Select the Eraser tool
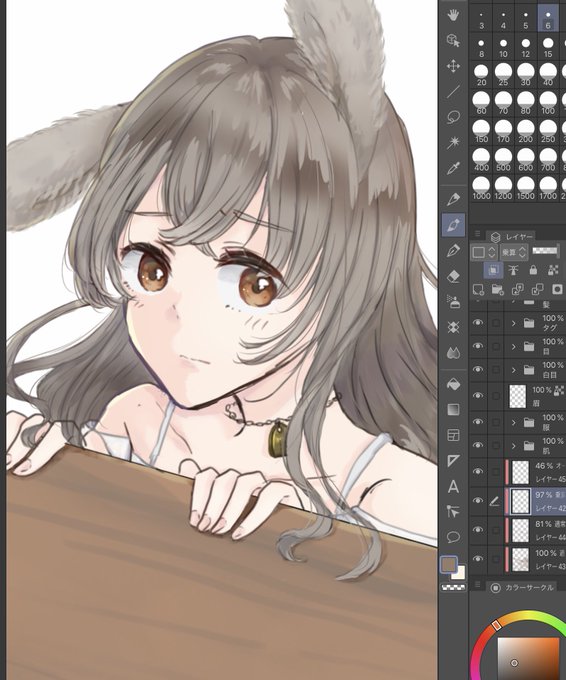566x680 pixels. click(x=453, y=276)
